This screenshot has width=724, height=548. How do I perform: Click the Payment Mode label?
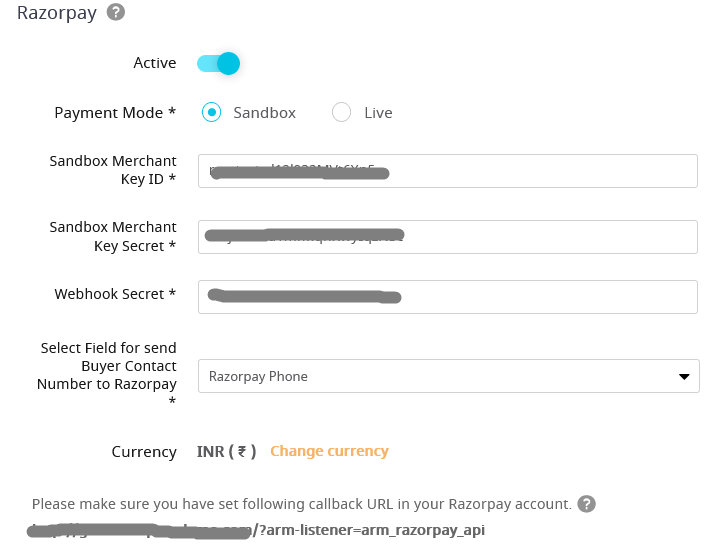115,113
